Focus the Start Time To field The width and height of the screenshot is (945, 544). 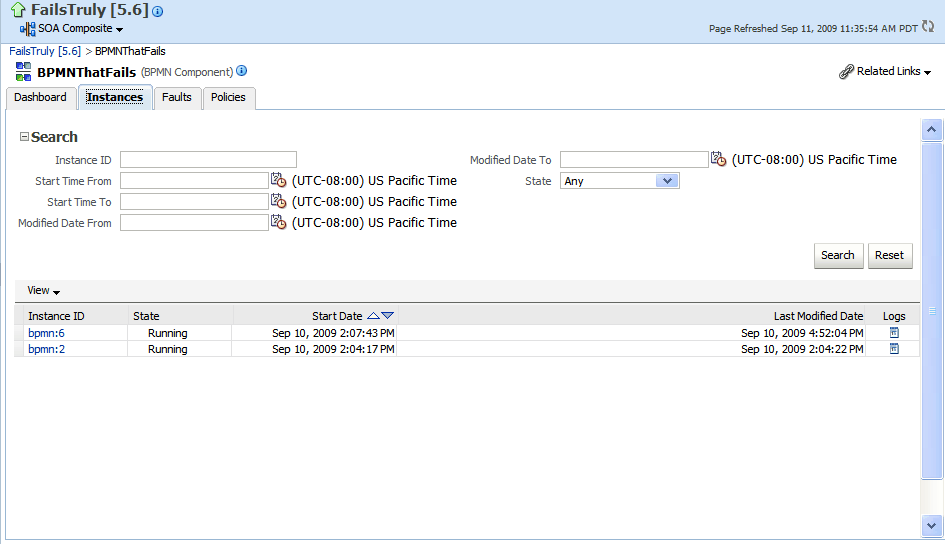pyautogui.click(x=194, y=202)
